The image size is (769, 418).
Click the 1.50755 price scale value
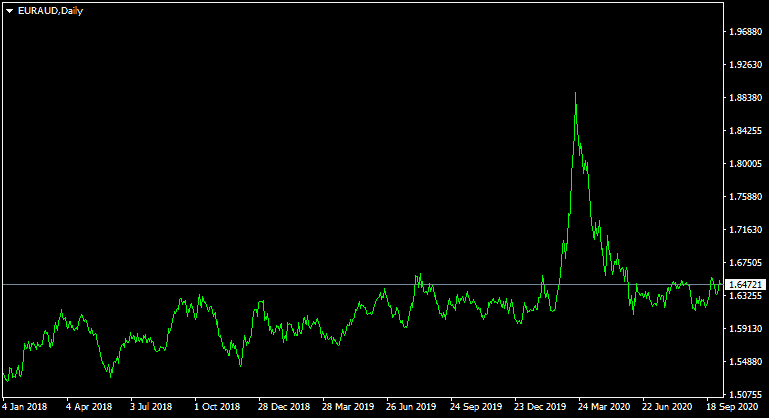[x=745, y=394]
